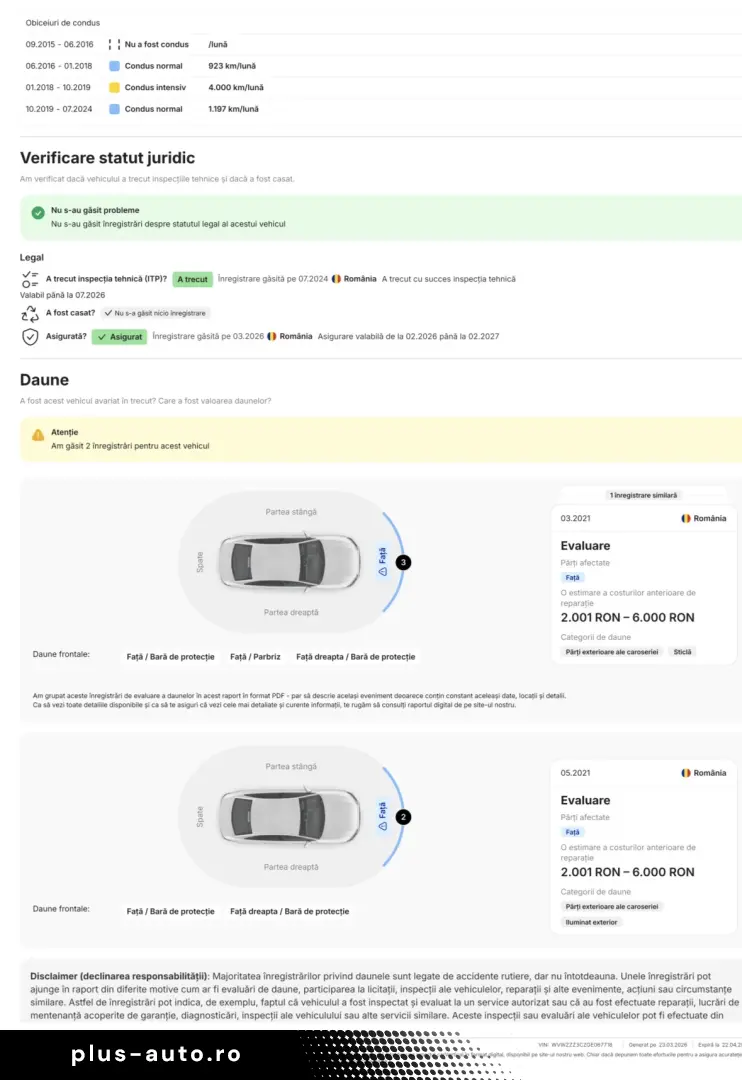Image resolution: width=742 pixels, height=1080 pixels.
Task: Click the ITP inspection checklist icon
Action: (30, 279)
